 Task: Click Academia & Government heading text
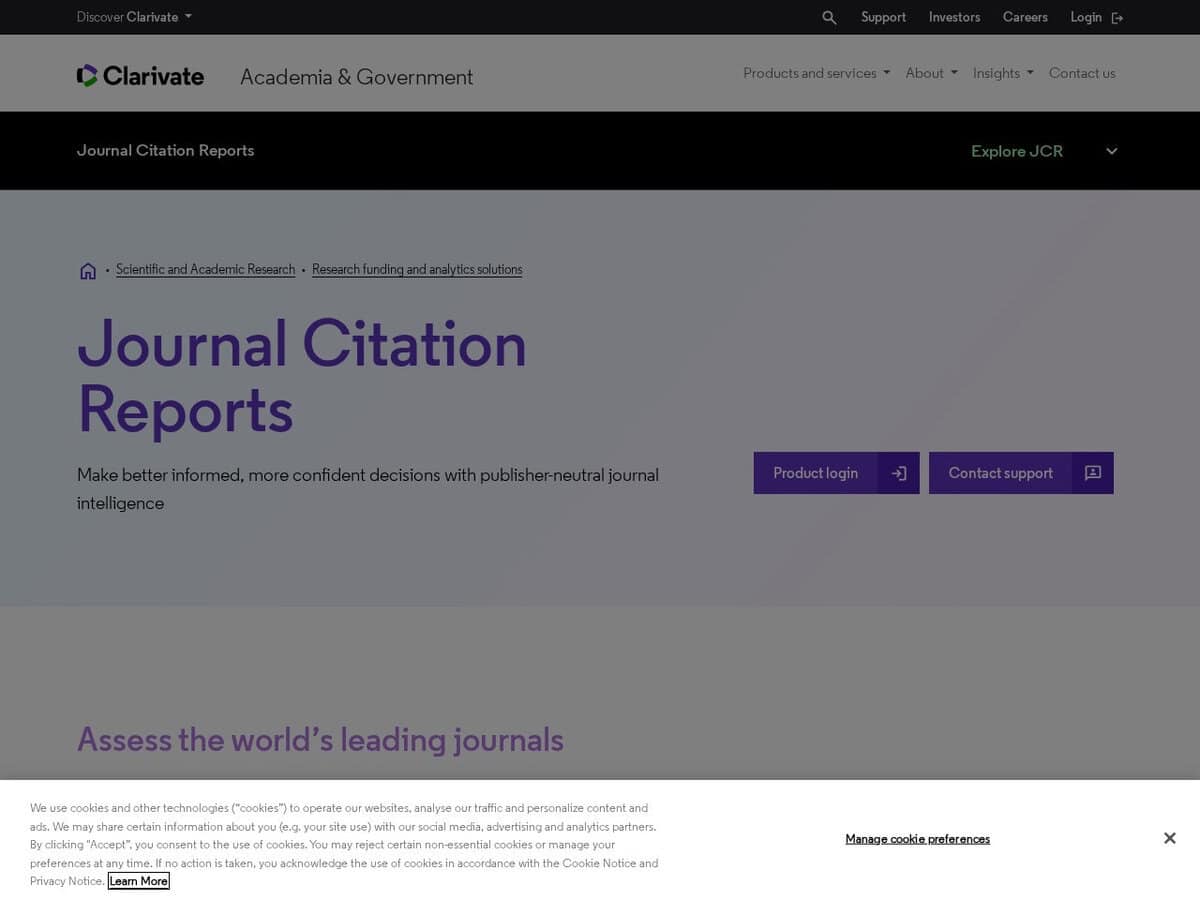tap(356, 77)
